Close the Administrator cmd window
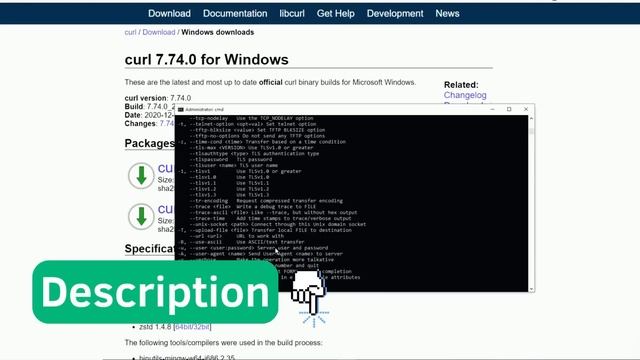This screenshot has width=640, height=360. (x=526, y=109)
